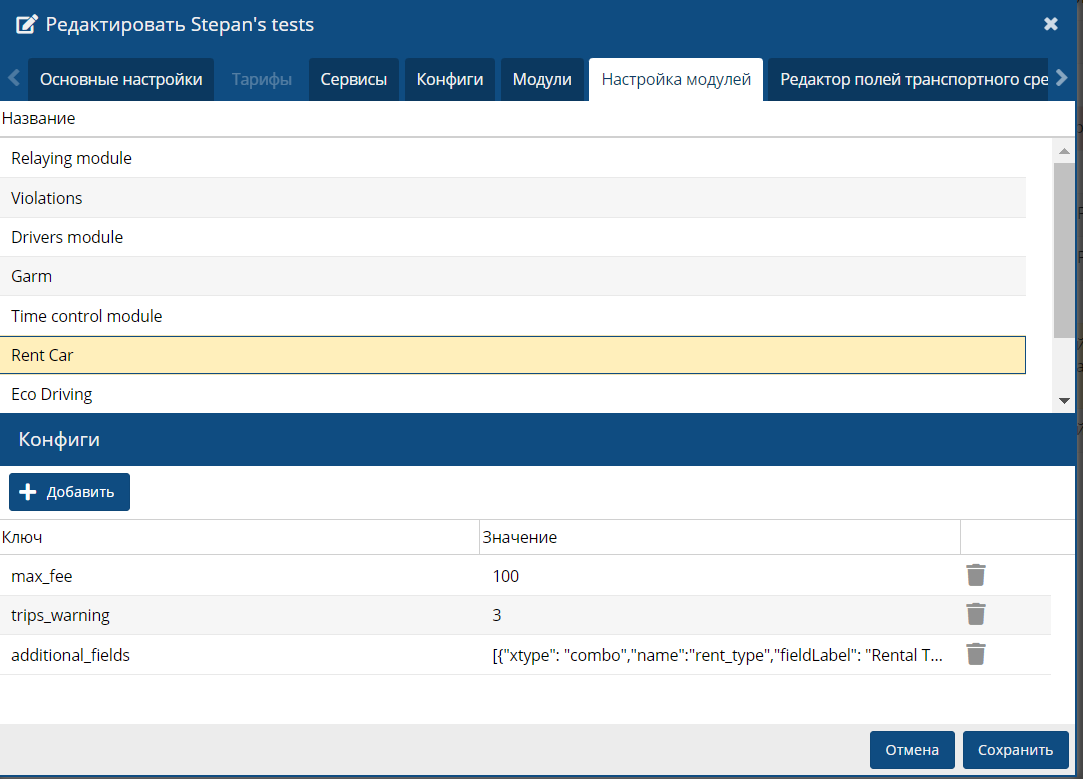Viewport: 1083px width, 779px height.
Task: Delete the additional_fields config row
Action: point(975,654)
